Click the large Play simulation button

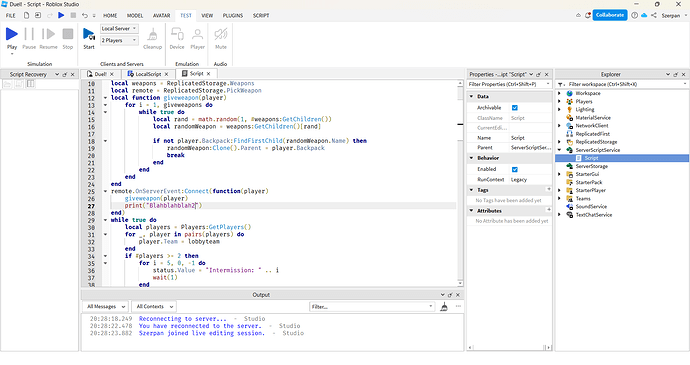12,34
